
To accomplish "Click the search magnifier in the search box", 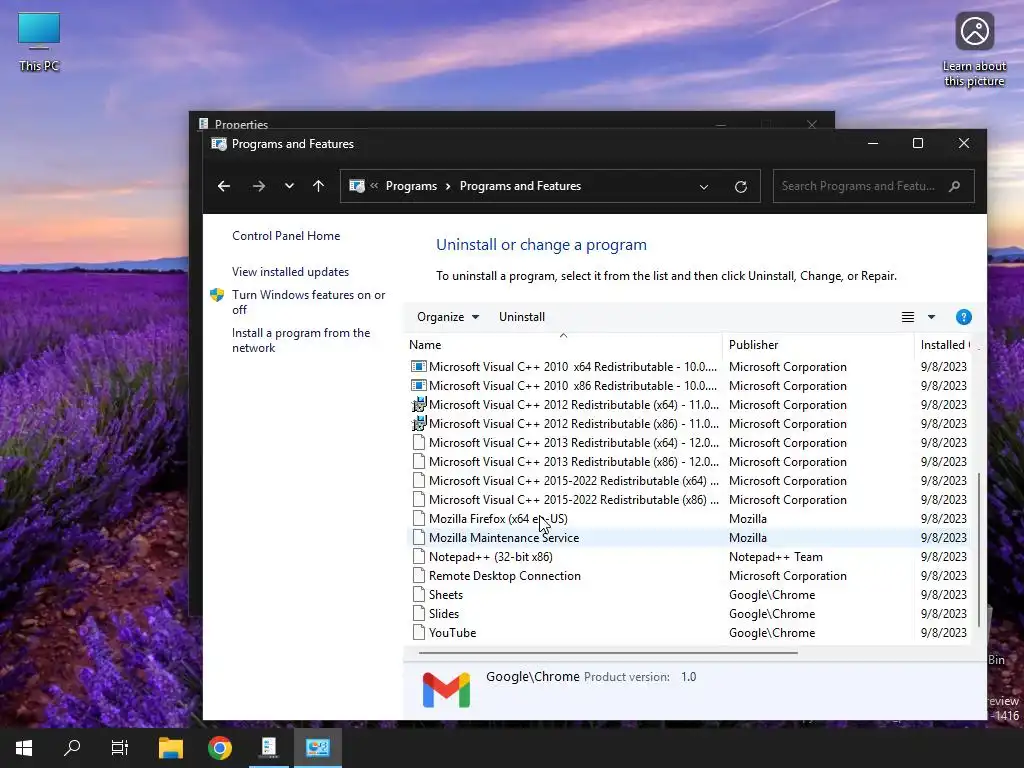I will pos(954,186).
